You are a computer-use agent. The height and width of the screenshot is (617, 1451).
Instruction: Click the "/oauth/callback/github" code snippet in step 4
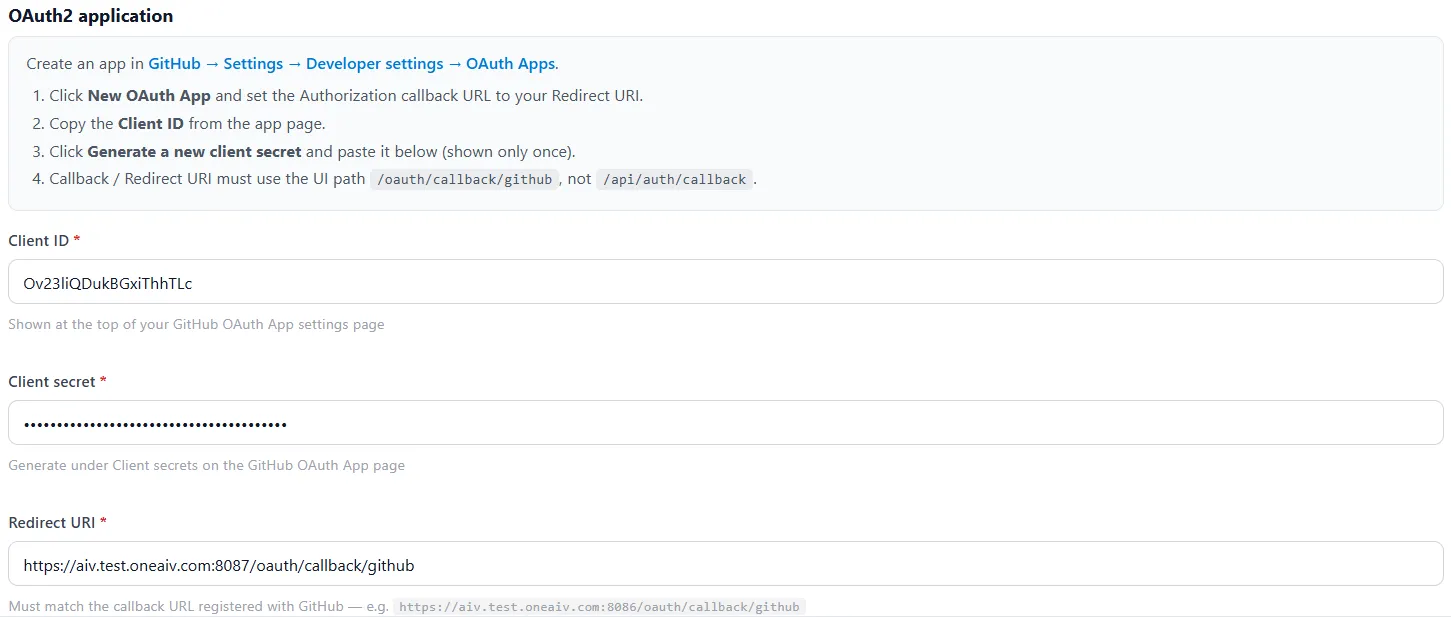pos(463,180)
